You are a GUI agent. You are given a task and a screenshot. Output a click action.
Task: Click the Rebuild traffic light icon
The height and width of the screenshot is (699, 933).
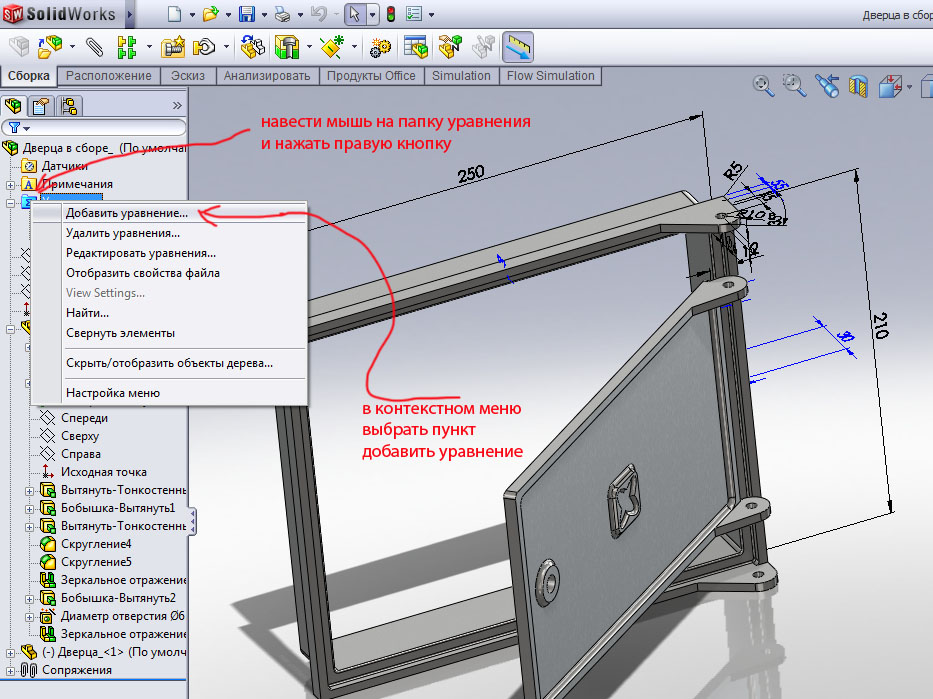tap(390, 14)
